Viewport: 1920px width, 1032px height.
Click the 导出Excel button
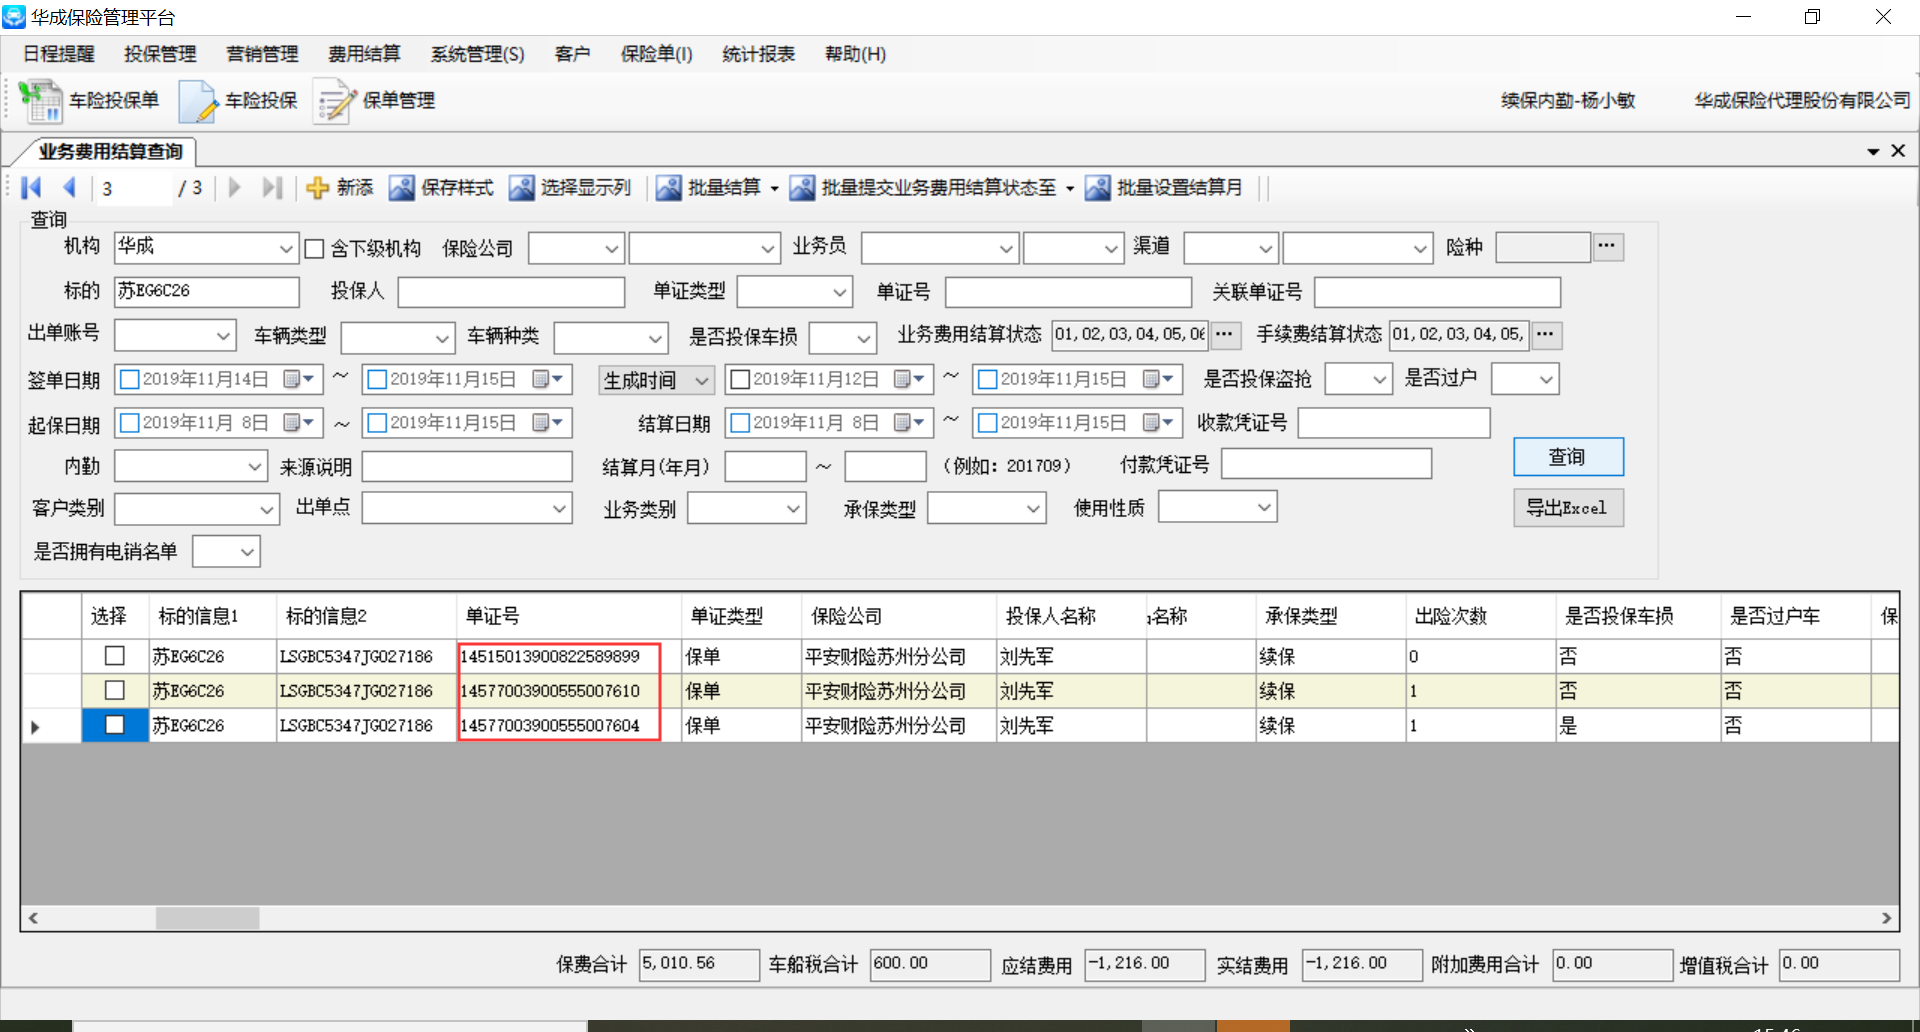1567,508
